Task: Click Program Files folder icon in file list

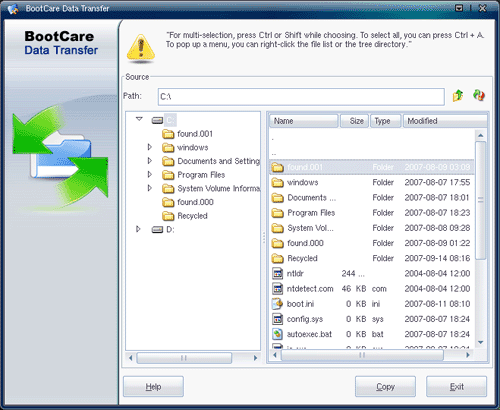Action: pos(277,213)
